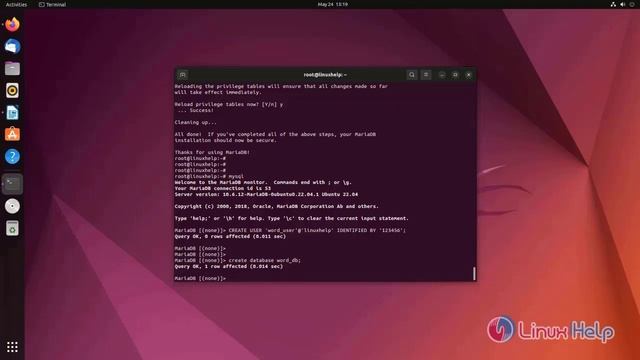The image size is (640, 360).
Task: Launch LibreOffice Writer from the dock
Action: click(x=12, y=113)
